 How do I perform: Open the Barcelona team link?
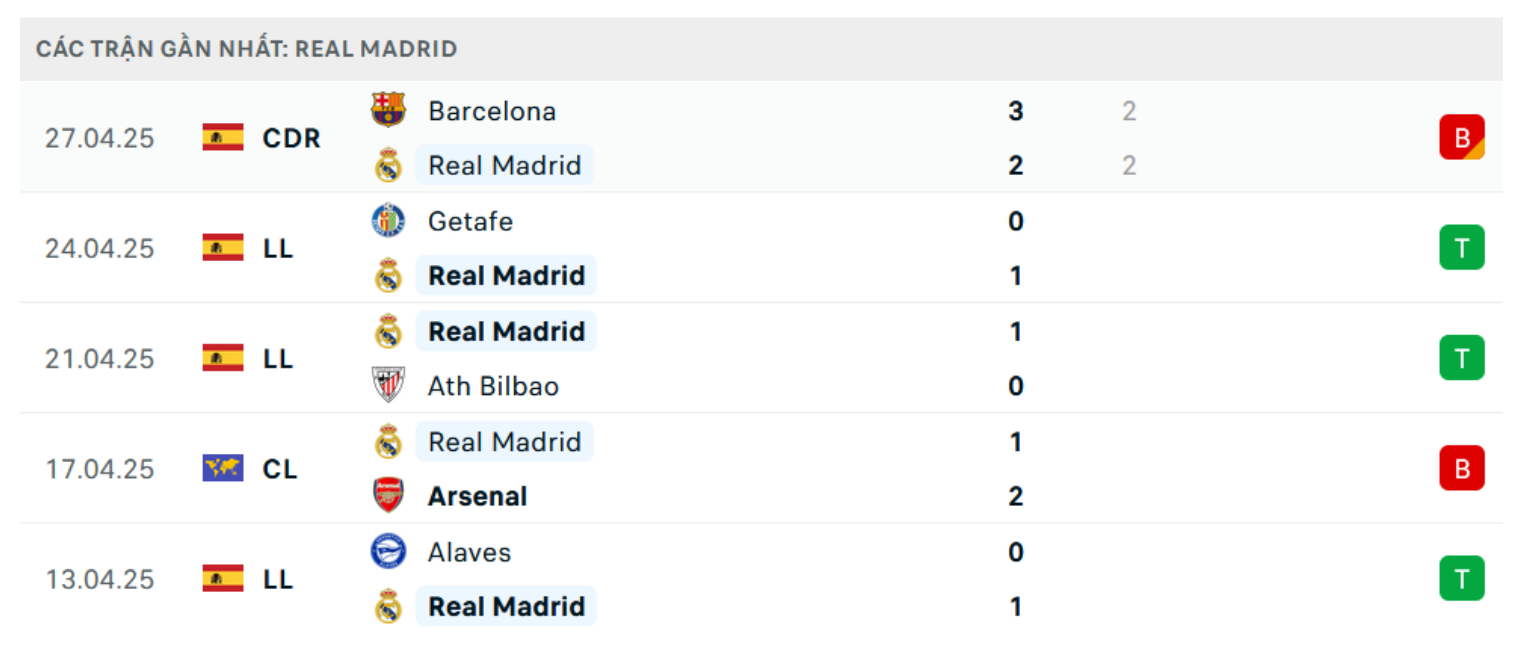[x=492, y=111]
